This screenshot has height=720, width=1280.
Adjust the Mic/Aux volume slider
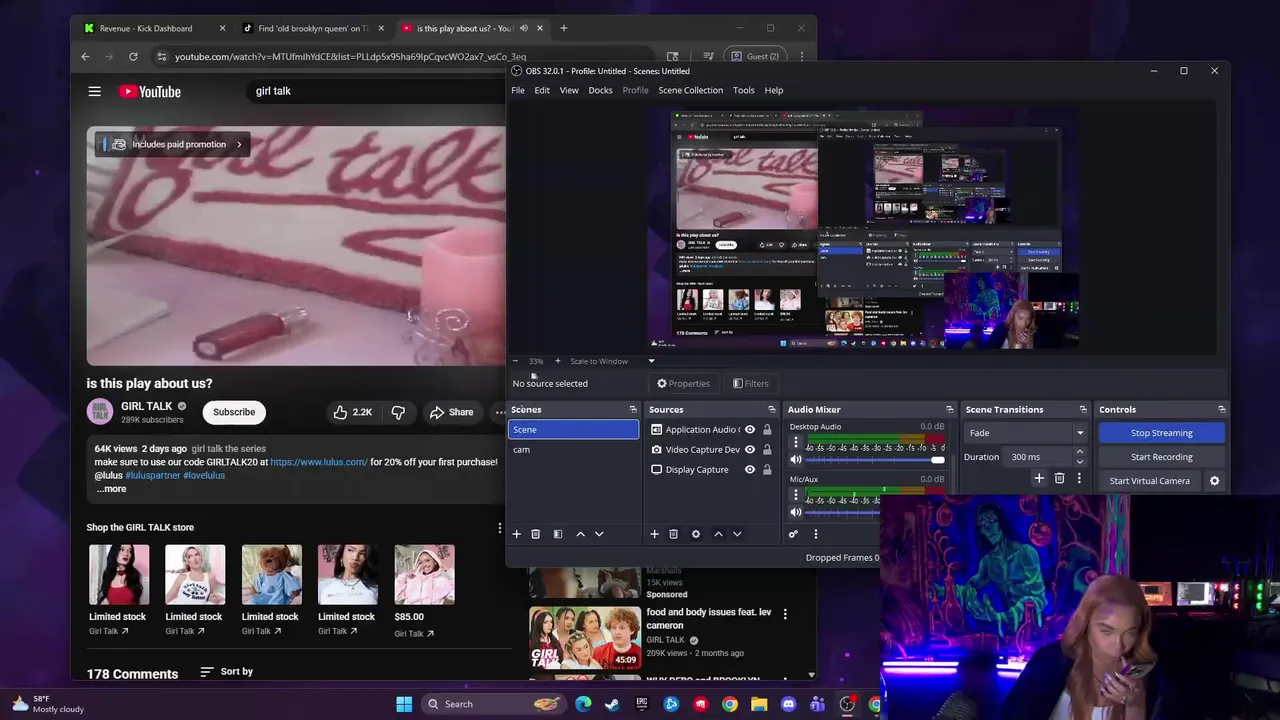click(843, 512)
